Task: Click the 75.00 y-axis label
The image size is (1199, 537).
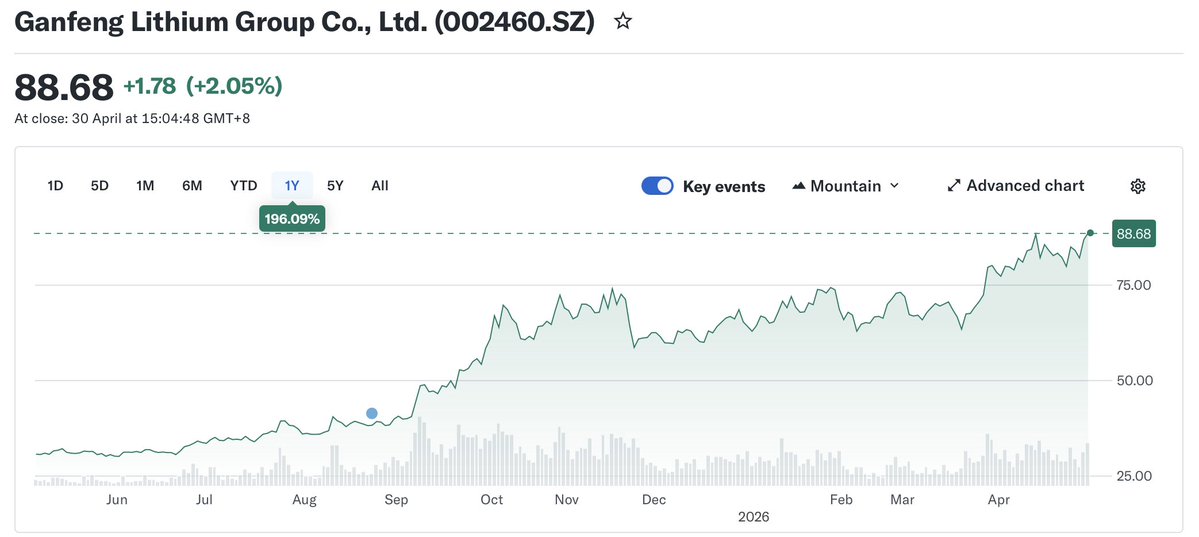Action: point(1135,285)
